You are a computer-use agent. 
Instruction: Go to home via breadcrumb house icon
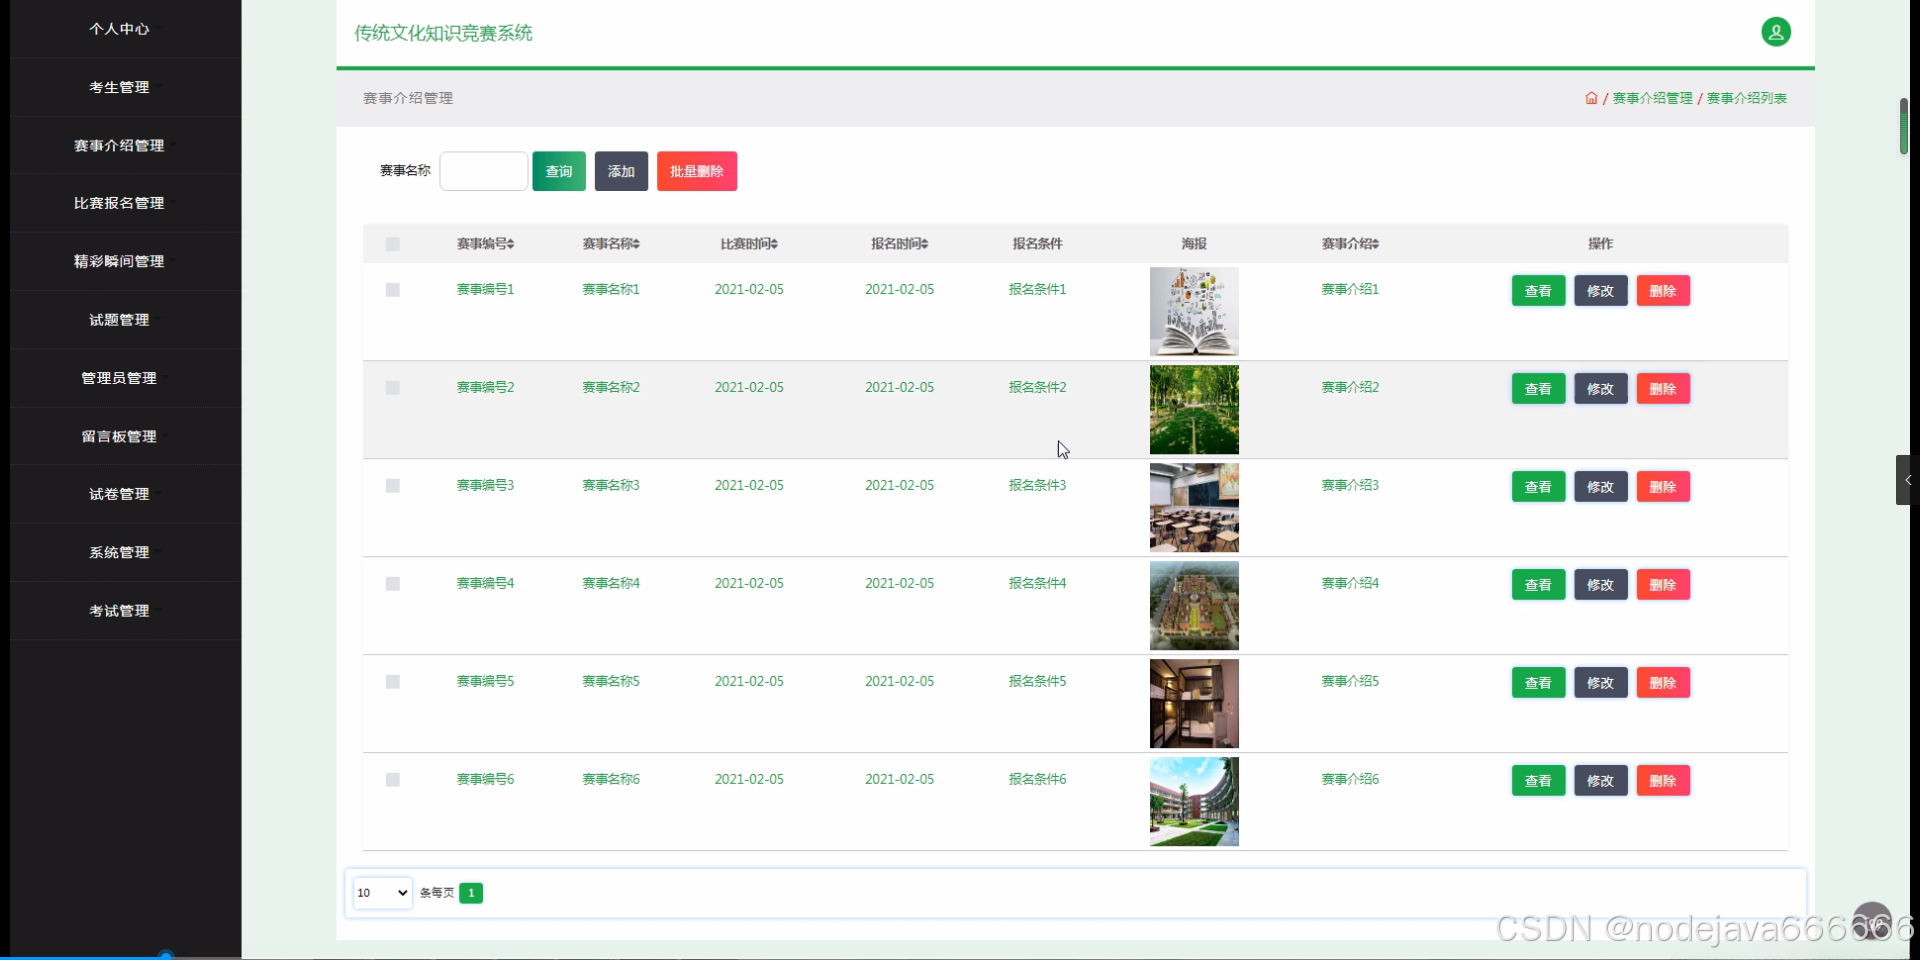[1591, 98]
